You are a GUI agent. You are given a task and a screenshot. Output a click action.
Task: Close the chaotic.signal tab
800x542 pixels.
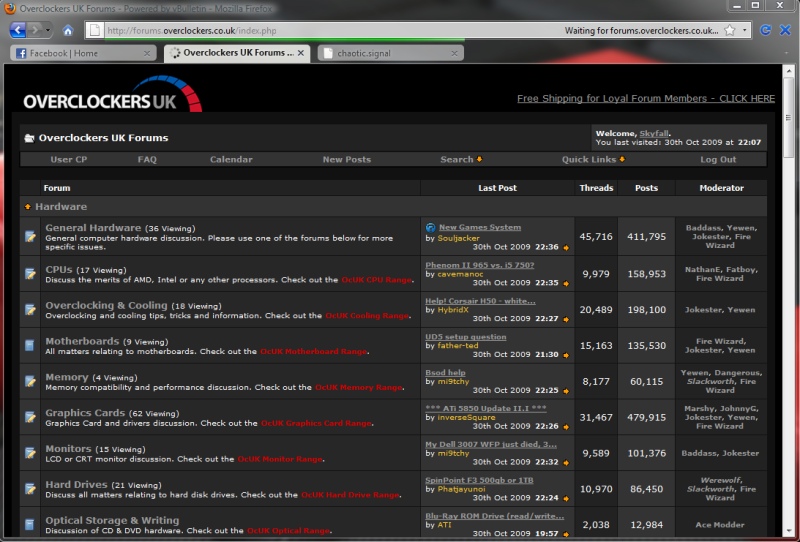[454, 53]
